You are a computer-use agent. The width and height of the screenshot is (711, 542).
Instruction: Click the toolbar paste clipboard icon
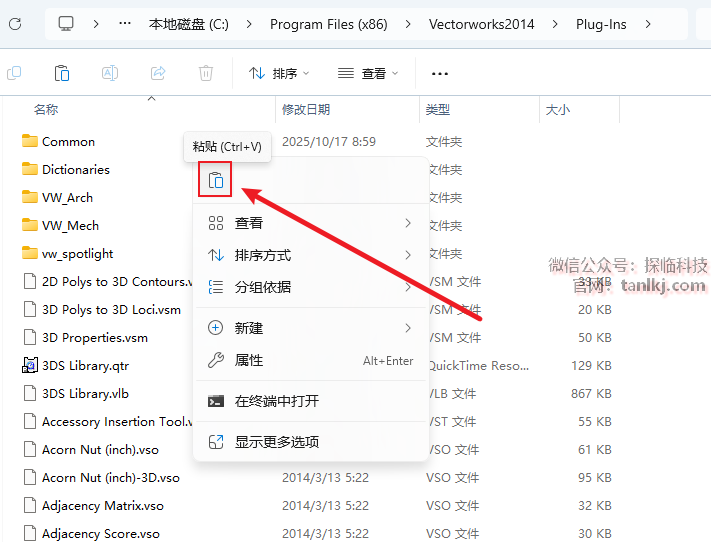tap(62, 73)
